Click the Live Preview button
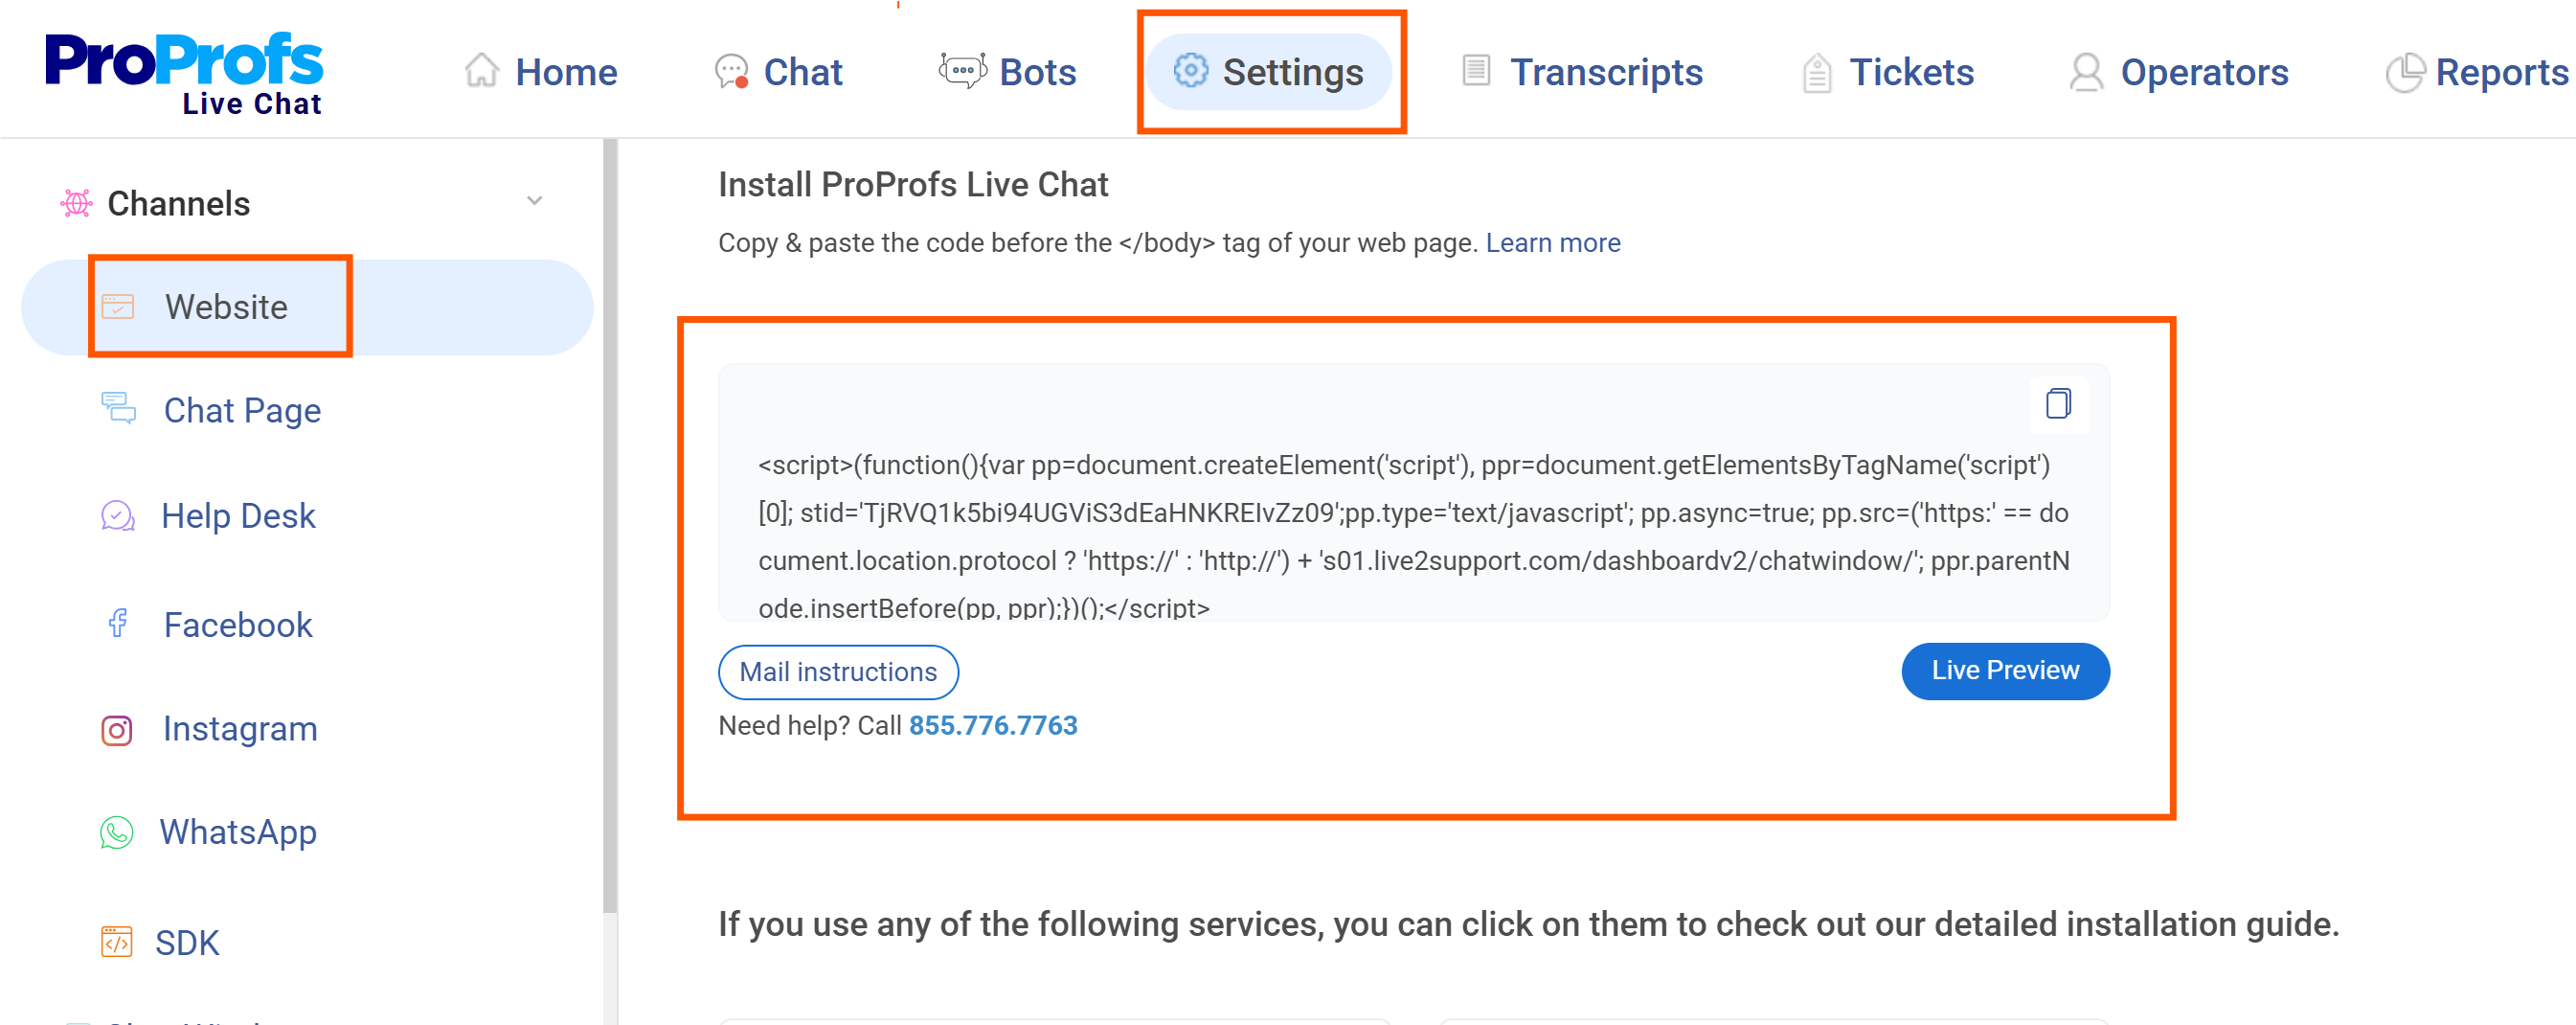 [x=2004, y=671]
